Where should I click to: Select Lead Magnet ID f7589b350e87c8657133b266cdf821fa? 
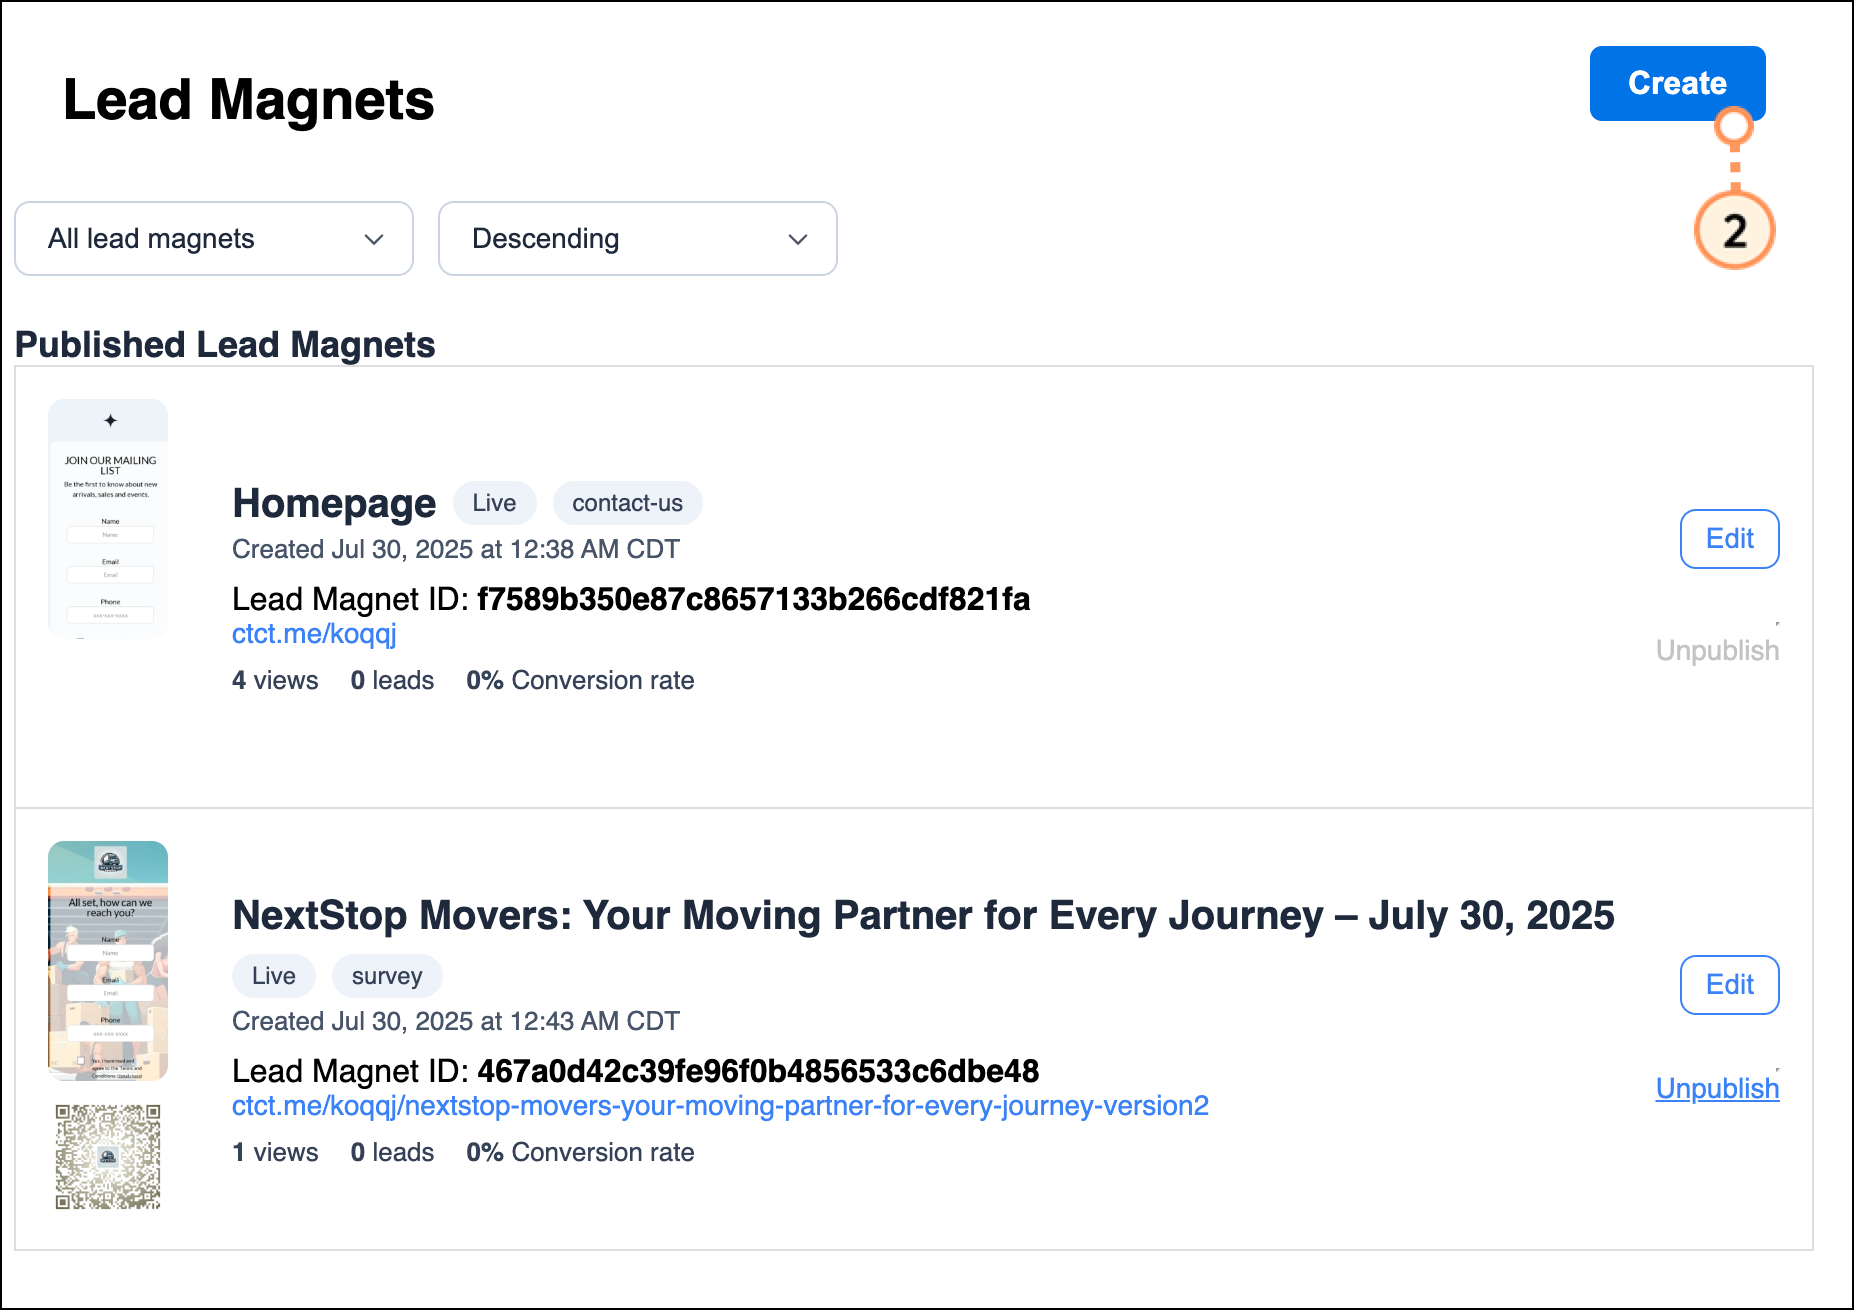click(x=753, y=599)
